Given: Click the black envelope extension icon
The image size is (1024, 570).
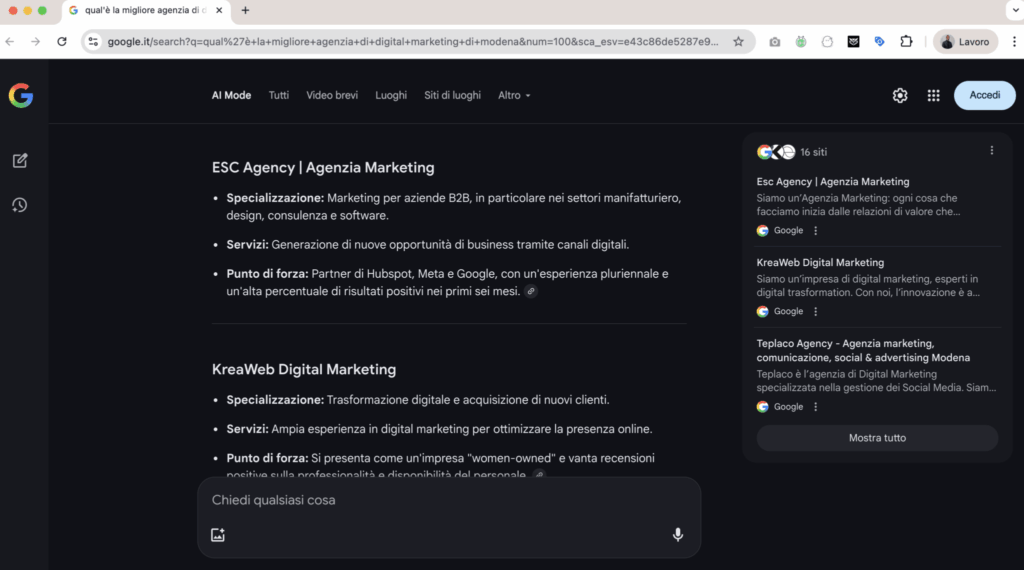Looking at the screenshot, I should [x=853, y=42].
